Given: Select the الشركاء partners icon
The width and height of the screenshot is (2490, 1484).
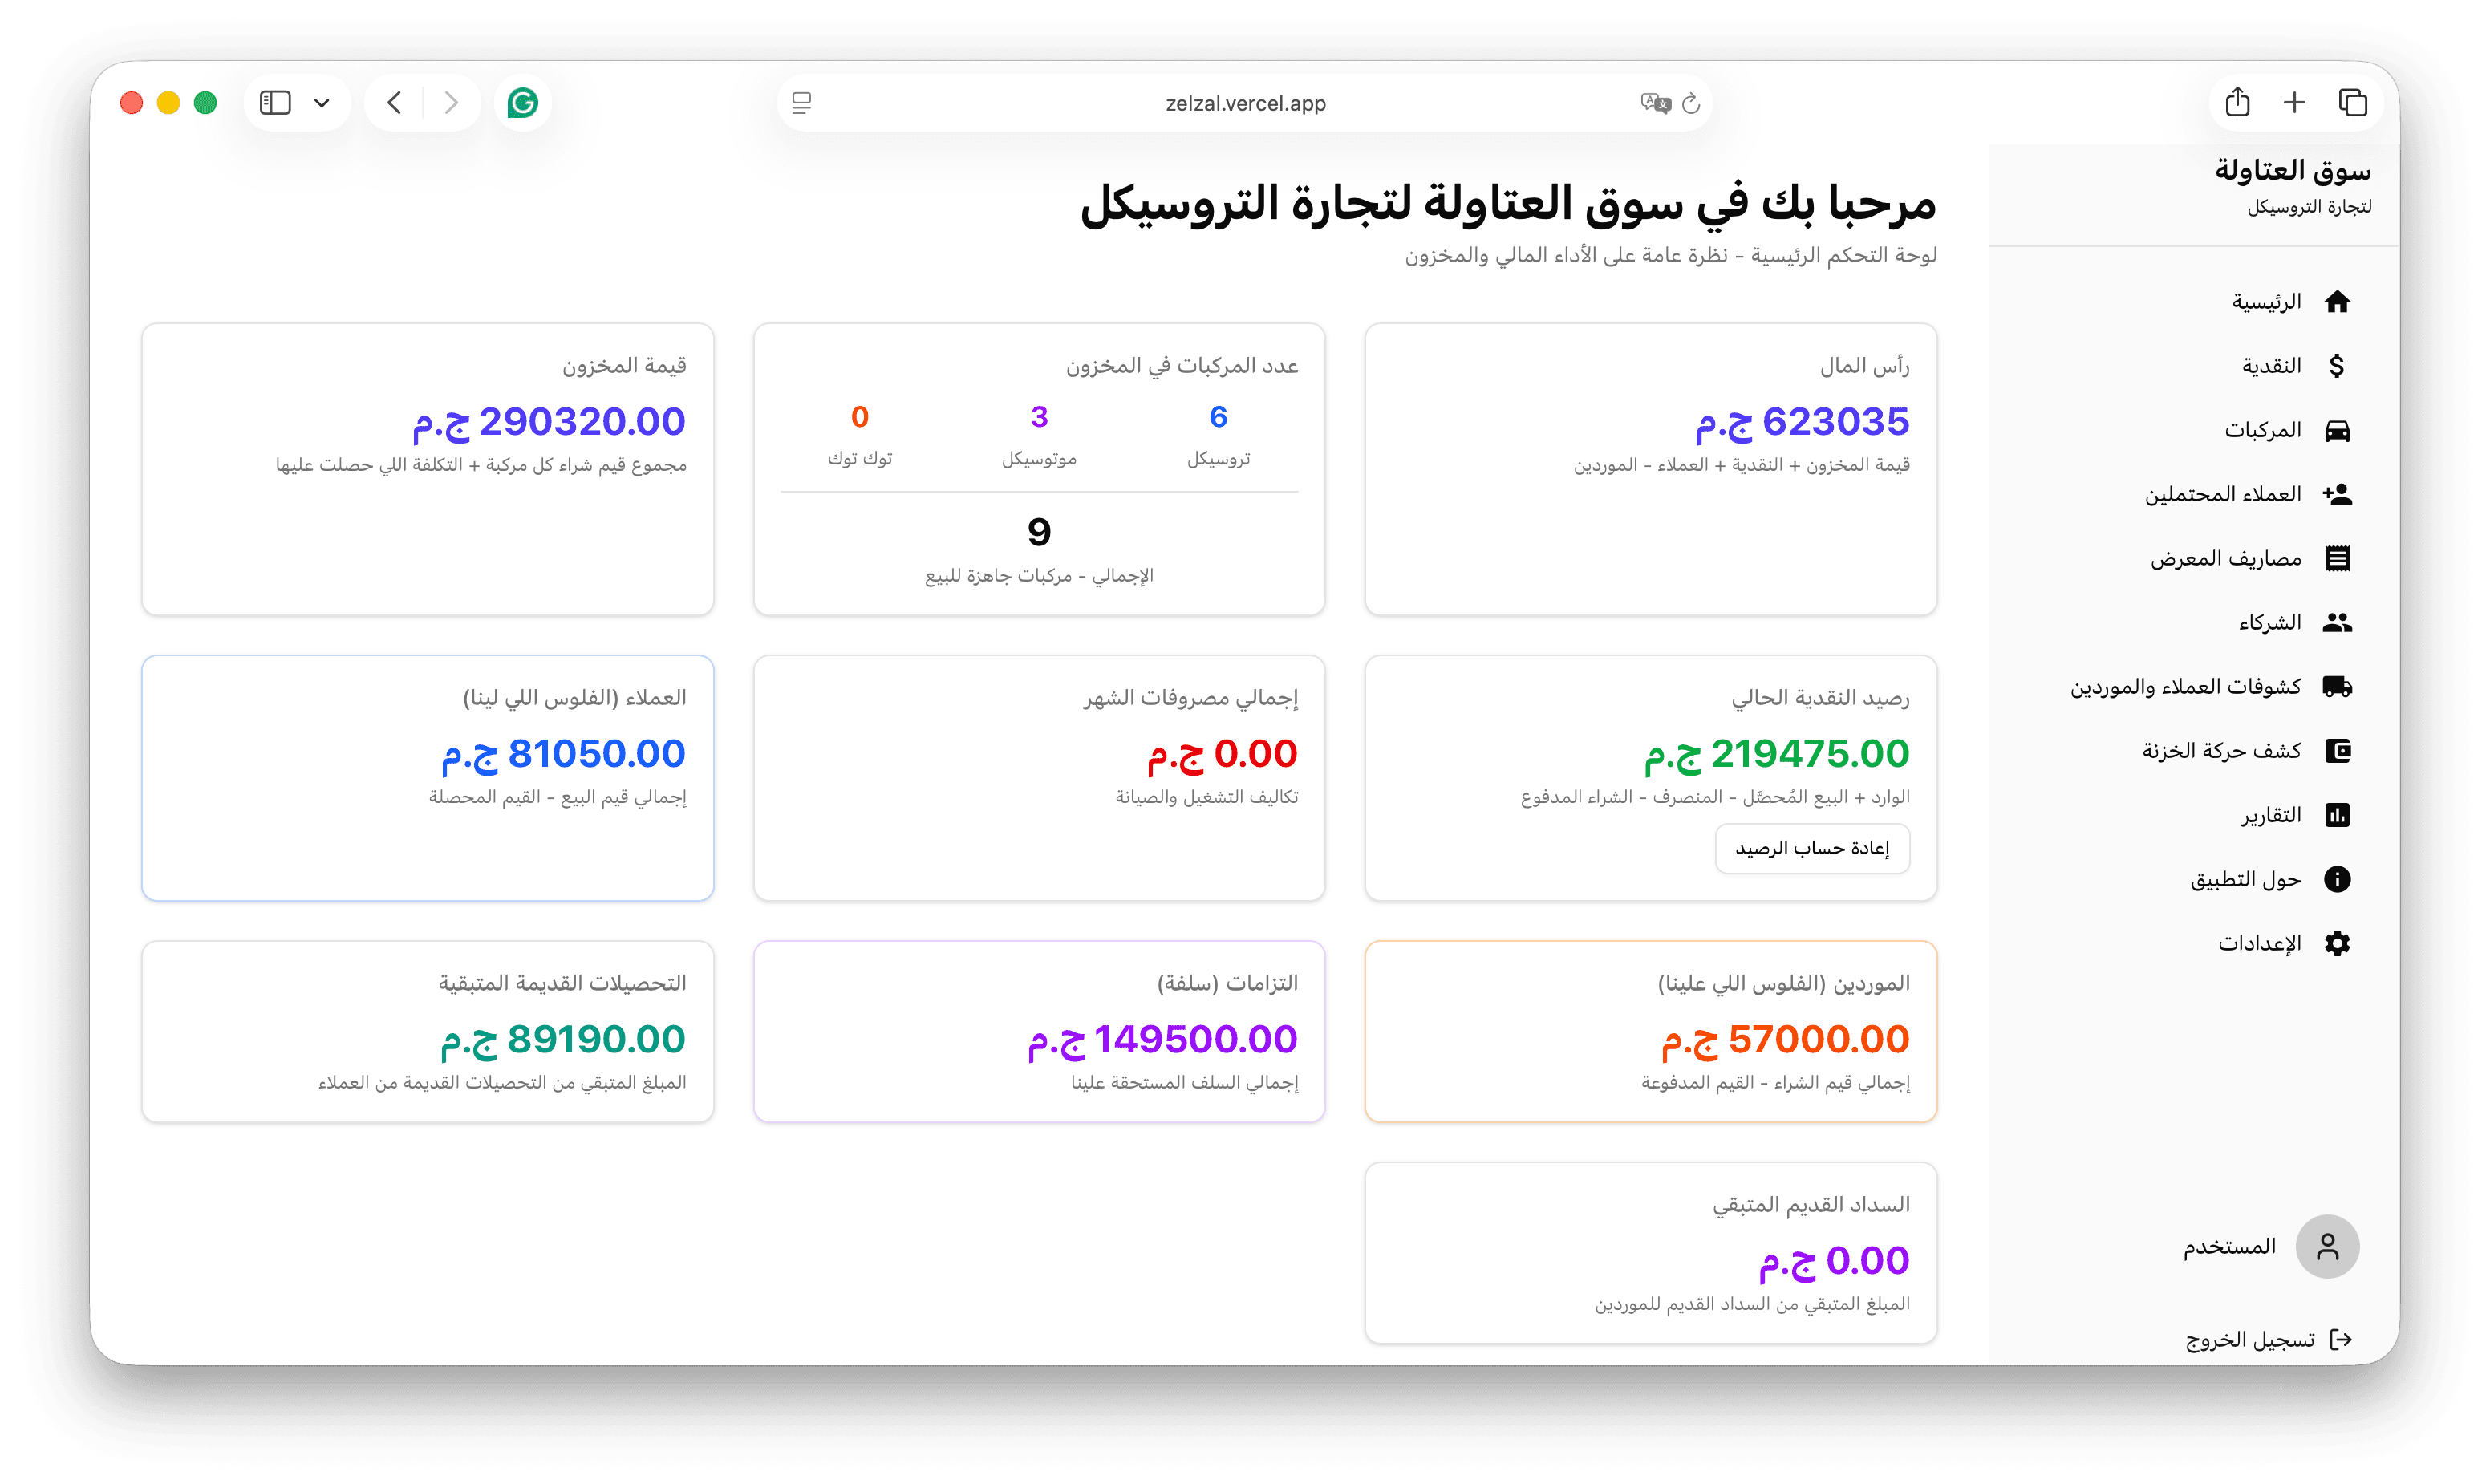Looking at the screenshot, I should click(x=2338, y=621).
